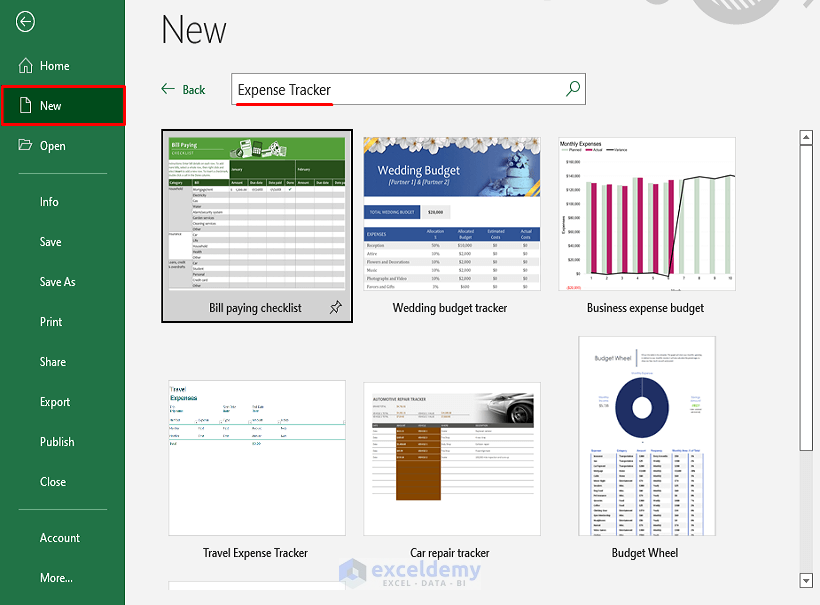Click the 'Car repair tracker' label

450,553
